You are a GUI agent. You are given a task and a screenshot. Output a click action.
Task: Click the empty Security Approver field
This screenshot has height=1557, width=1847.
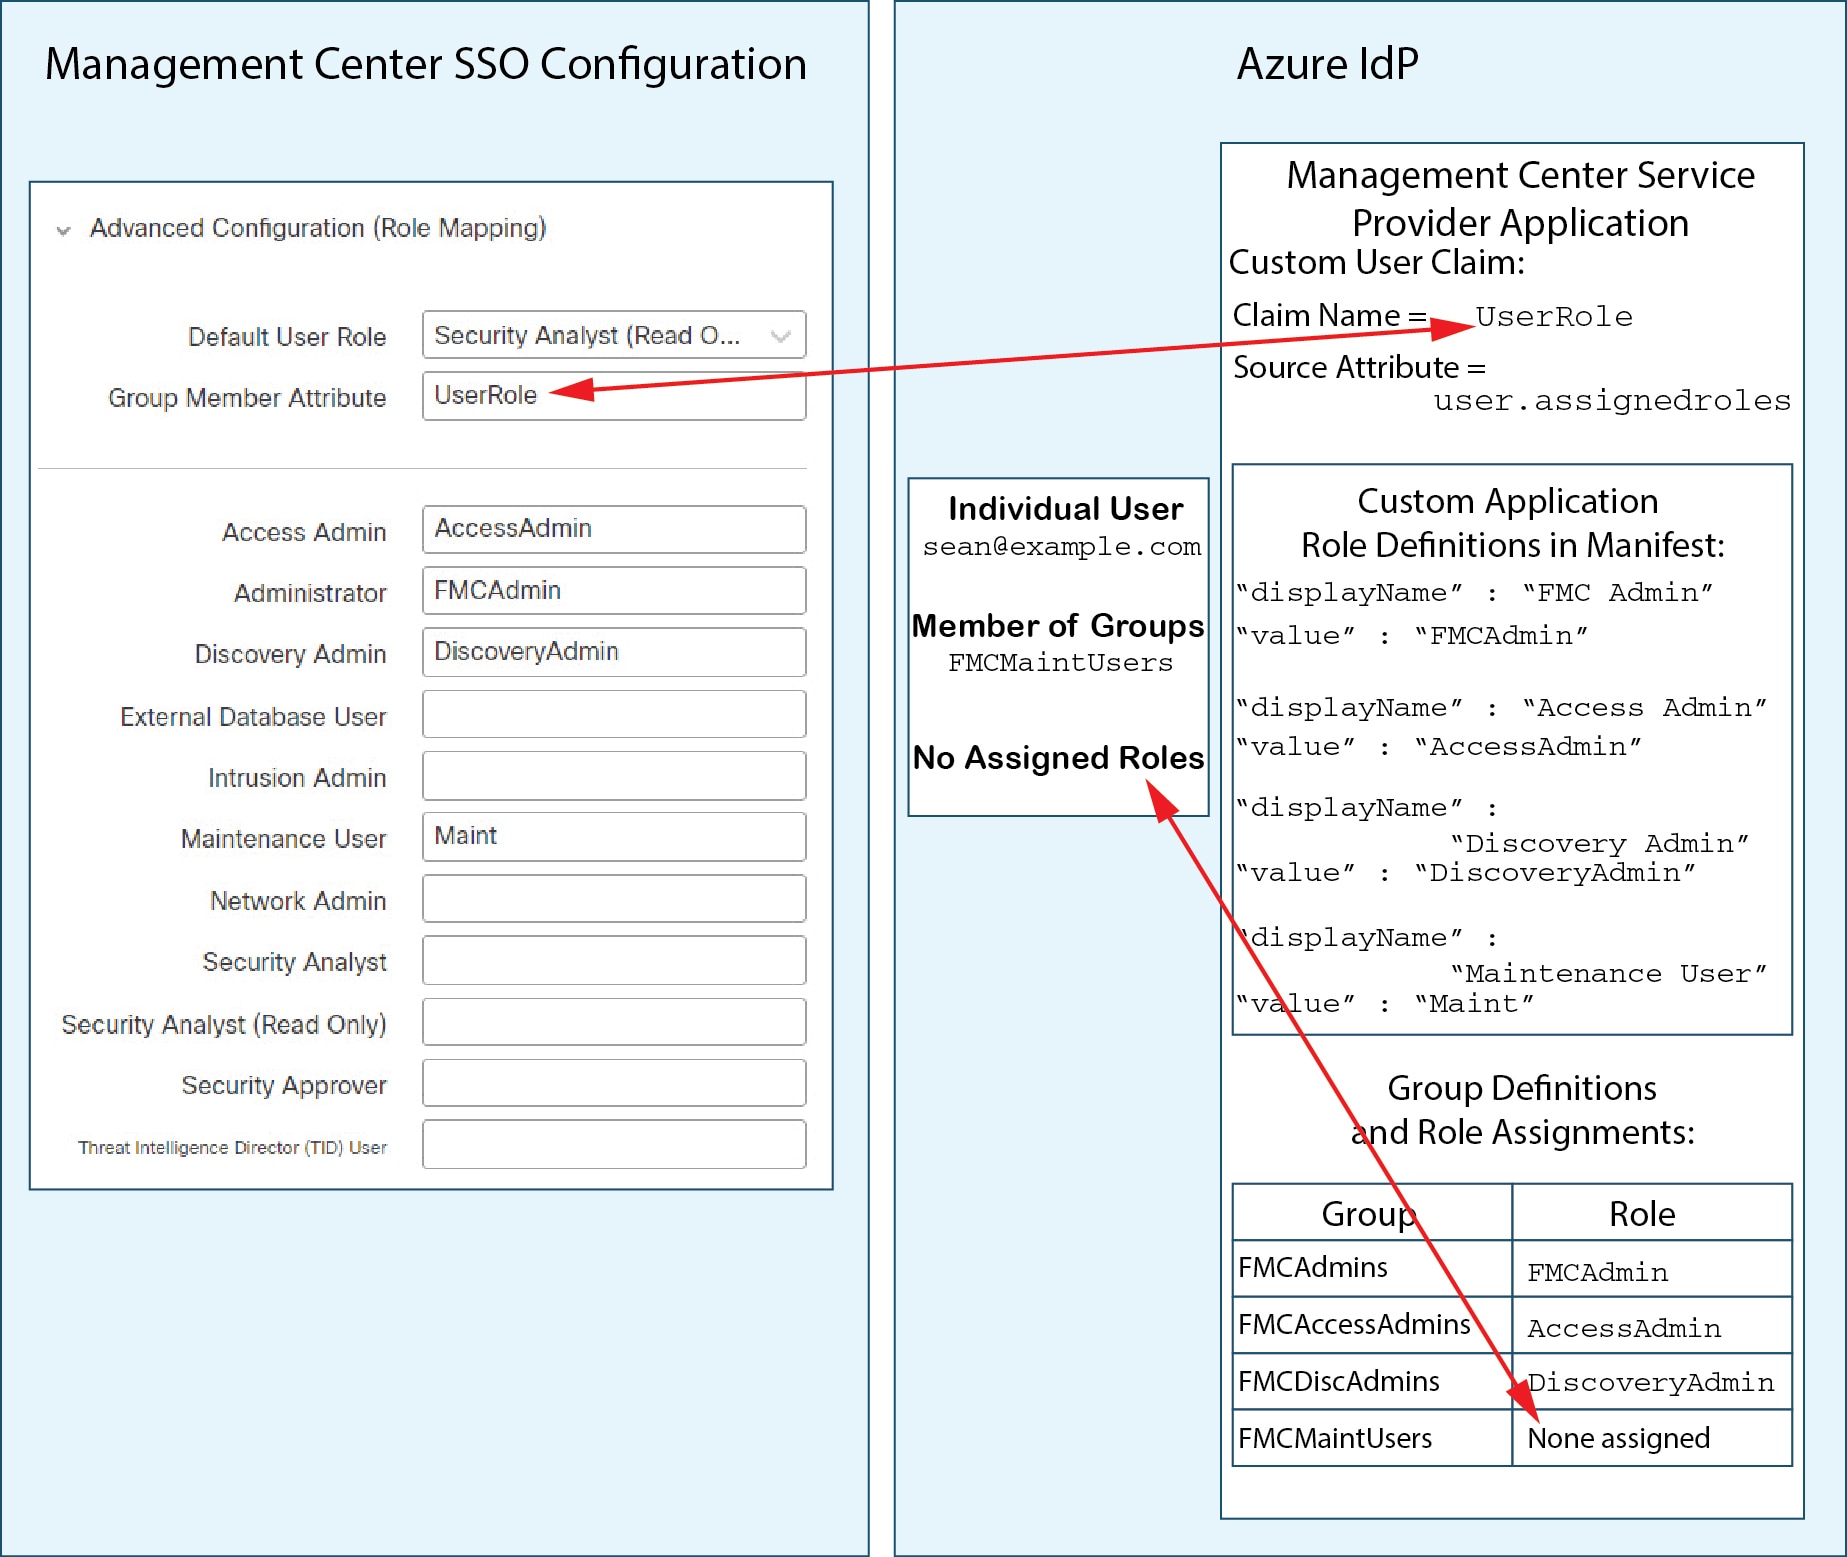614,1083
